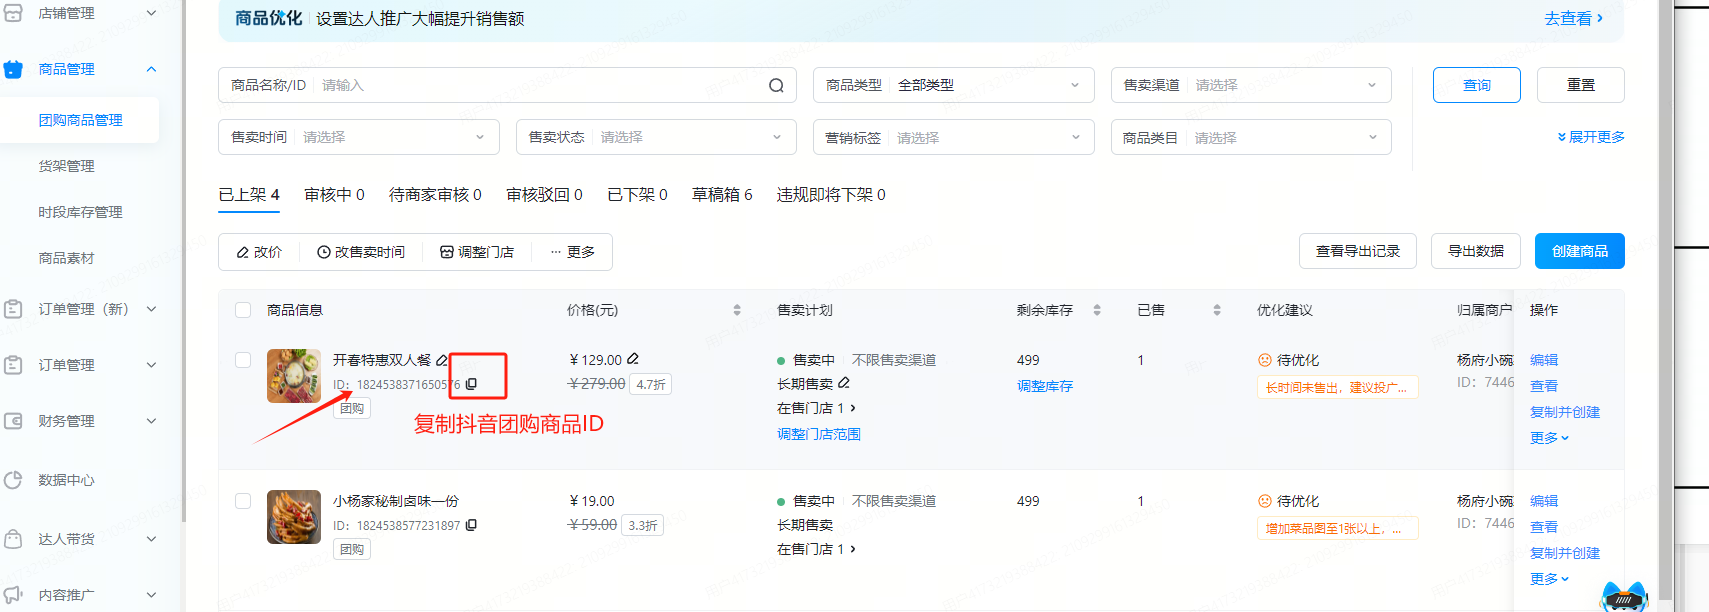Open the 商品类型 dropdown
This screenshot has width=1709, height=612.
pos(953,85)
